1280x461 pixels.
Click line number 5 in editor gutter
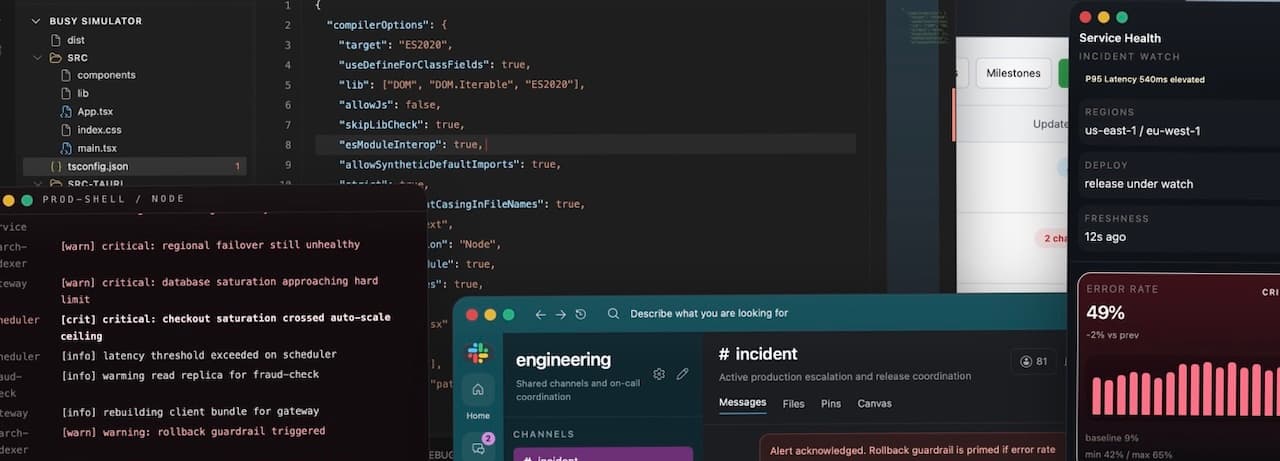click(x=288, y=85)
